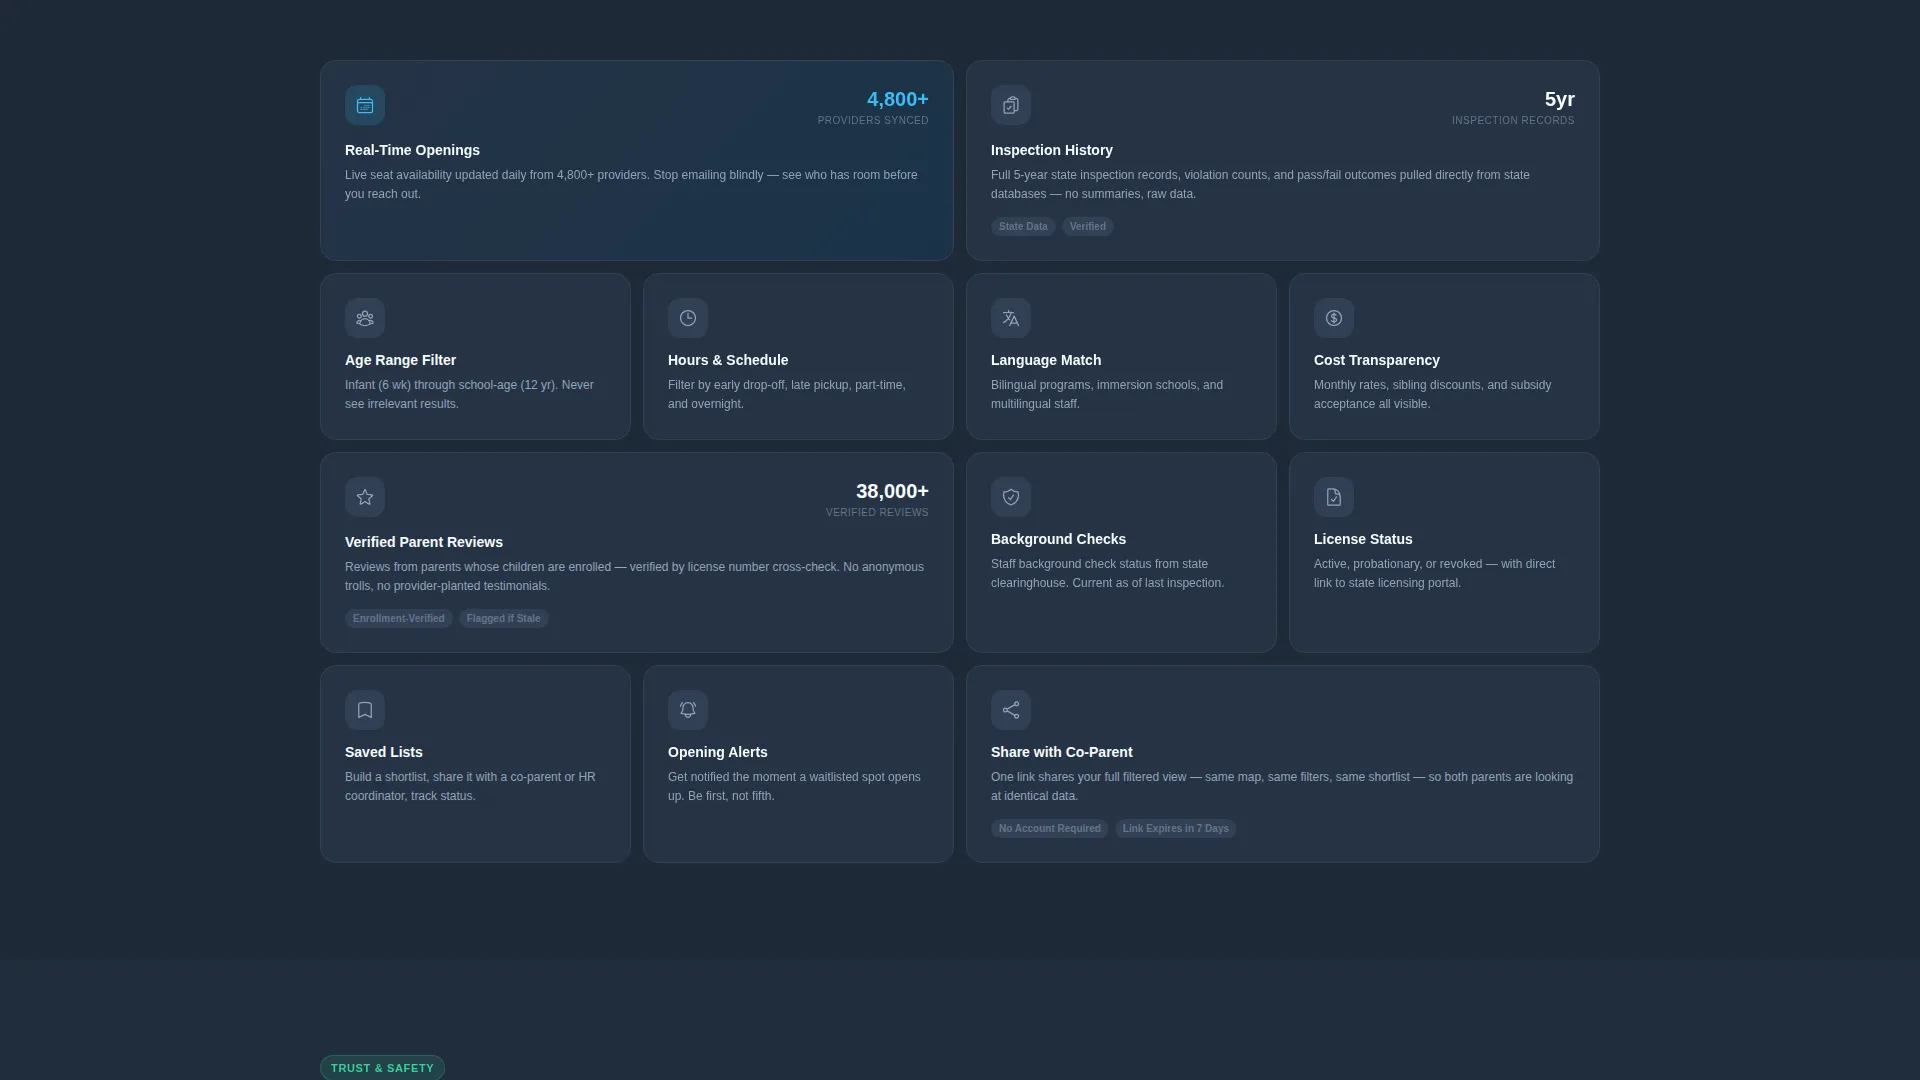Click the calendar icon on Real-Time Openings card

365,105
